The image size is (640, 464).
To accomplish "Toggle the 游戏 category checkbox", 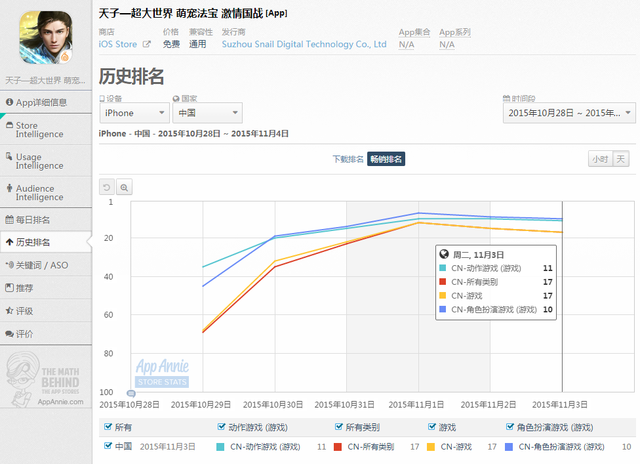I will (x=432, y=427).
